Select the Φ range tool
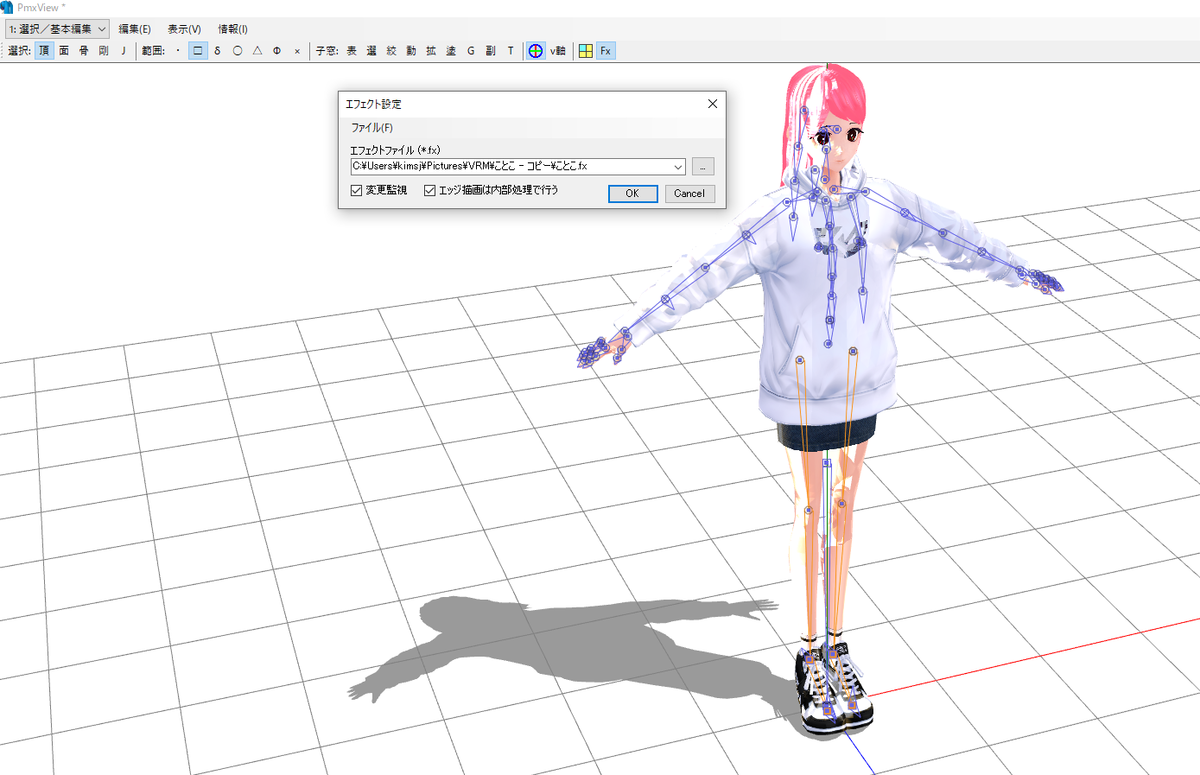Image resolution: width=1200 pixels, height=775 pixels. [x=277, y=50]
